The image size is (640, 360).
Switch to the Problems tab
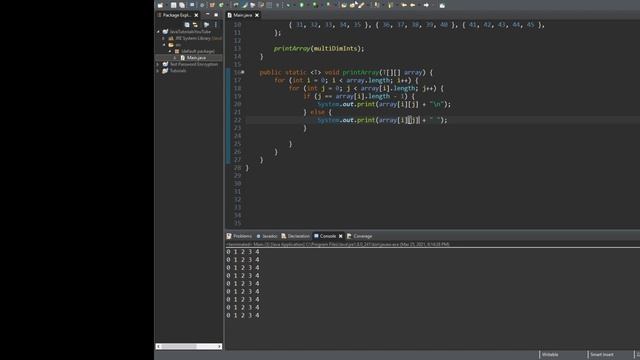(x=240, y=236)
